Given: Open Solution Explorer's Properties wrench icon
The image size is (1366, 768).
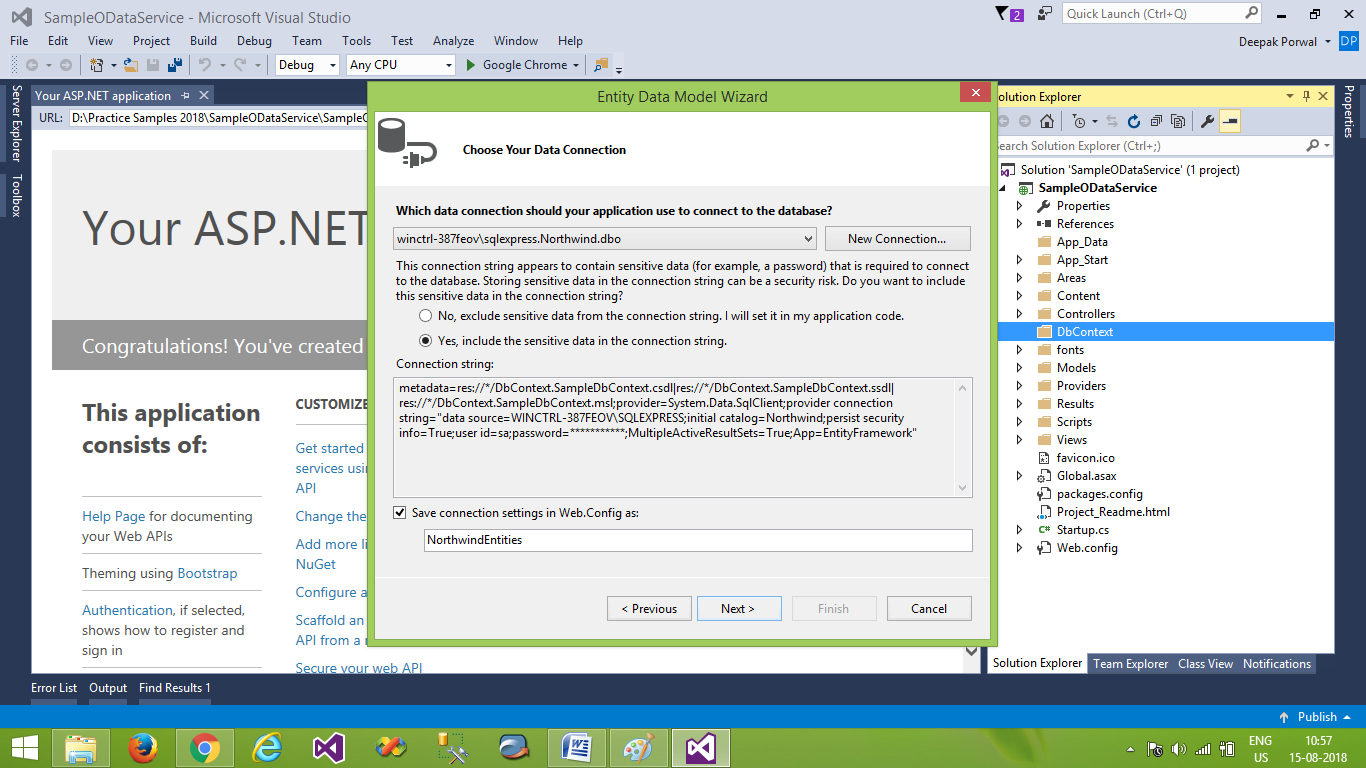Looking at the screenshot, I should [x=1207, y=120].
